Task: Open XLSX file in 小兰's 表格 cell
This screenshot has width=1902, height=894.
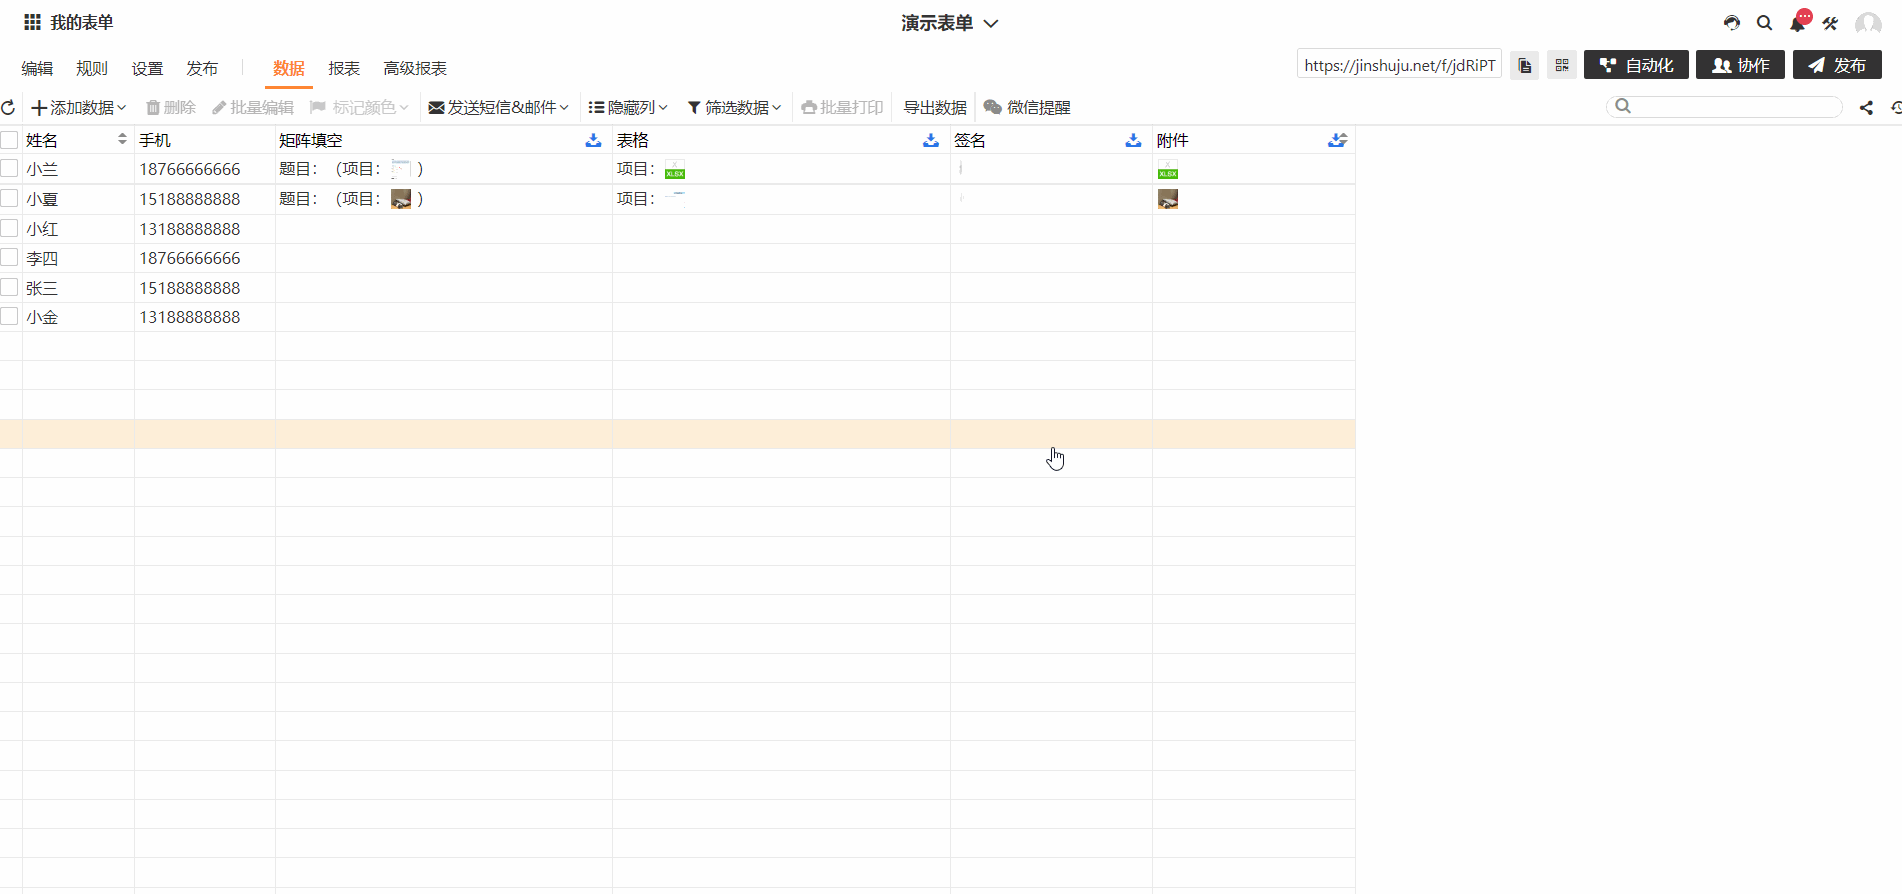Action: click(x=675, y=169)
